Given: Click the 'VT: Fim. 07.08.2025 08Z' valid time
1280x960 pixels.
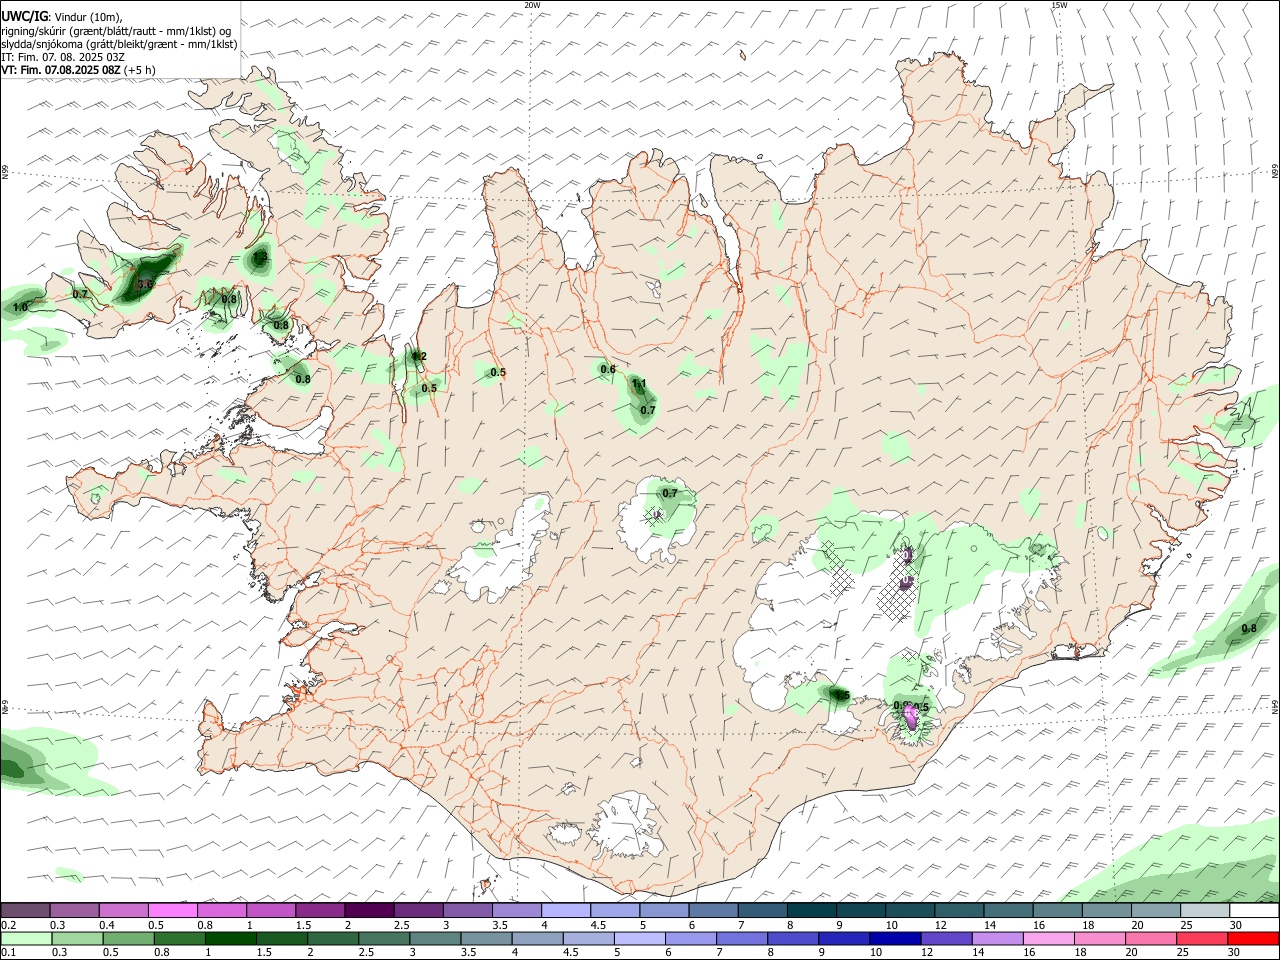Looking at the screenshot, I should pos(61,71).
